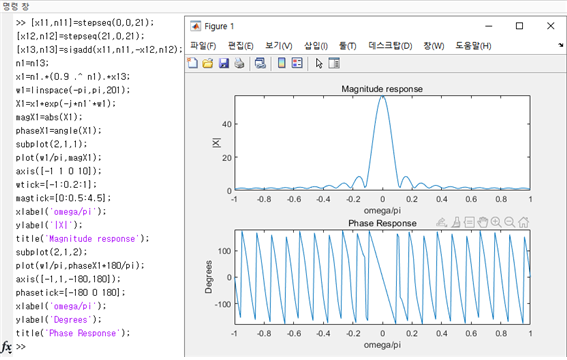Click the line 'n1=n13;'

[x=32, y=63]
